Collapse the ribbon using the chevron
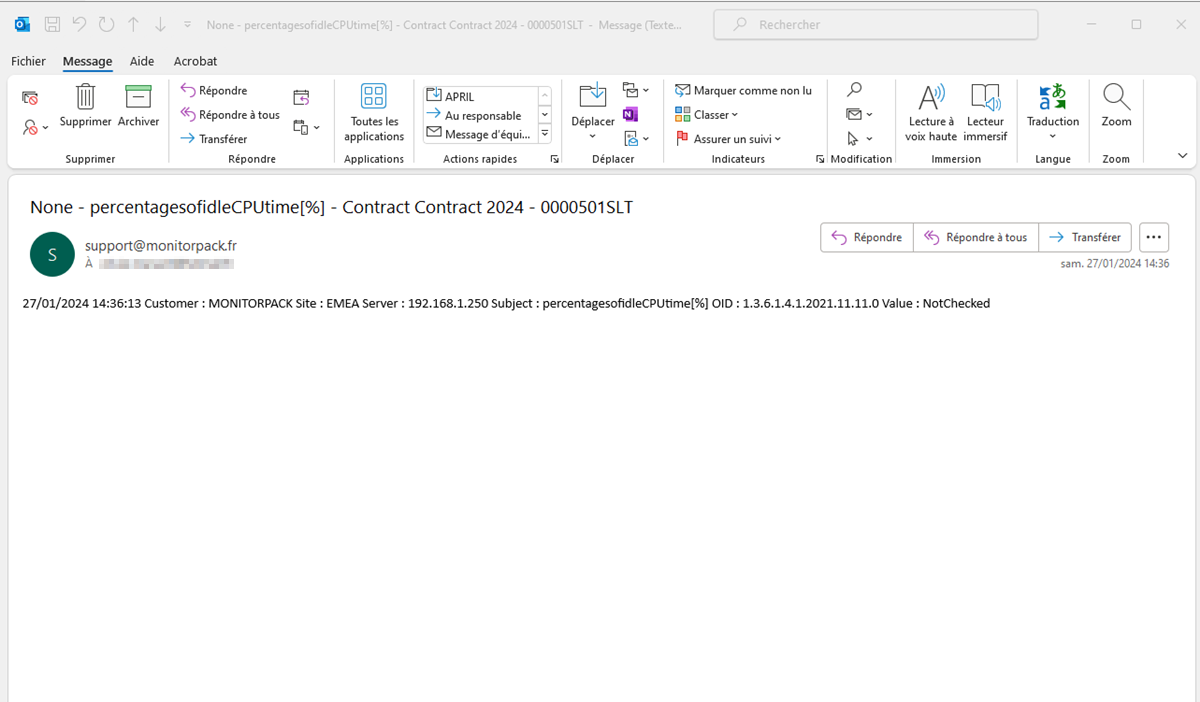 (1183, 156)
